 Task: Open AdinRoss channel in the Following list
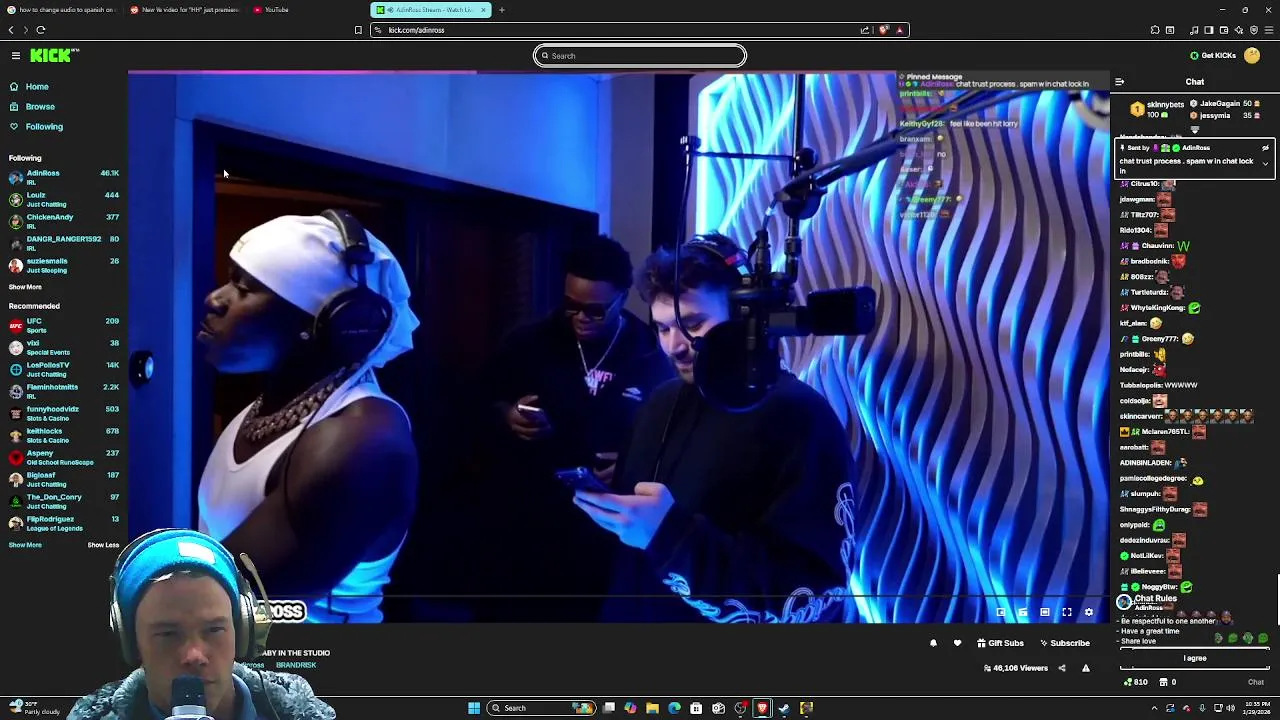(64, 178)
